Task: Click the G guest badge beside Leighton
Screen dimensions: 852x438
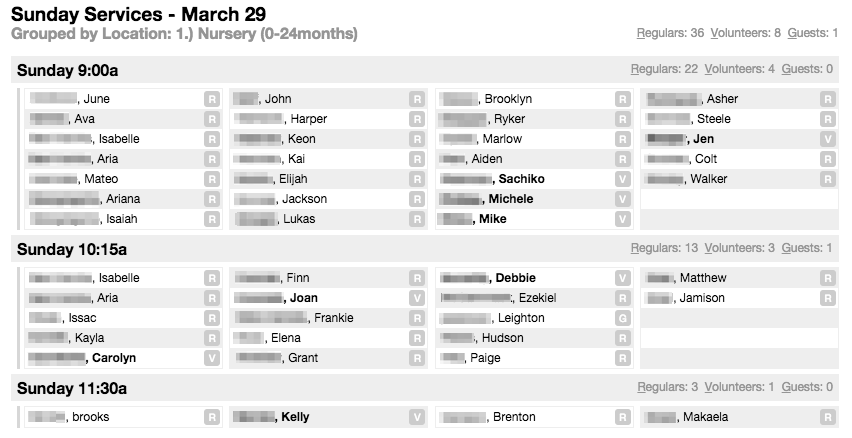Action: tap(623, 318)
